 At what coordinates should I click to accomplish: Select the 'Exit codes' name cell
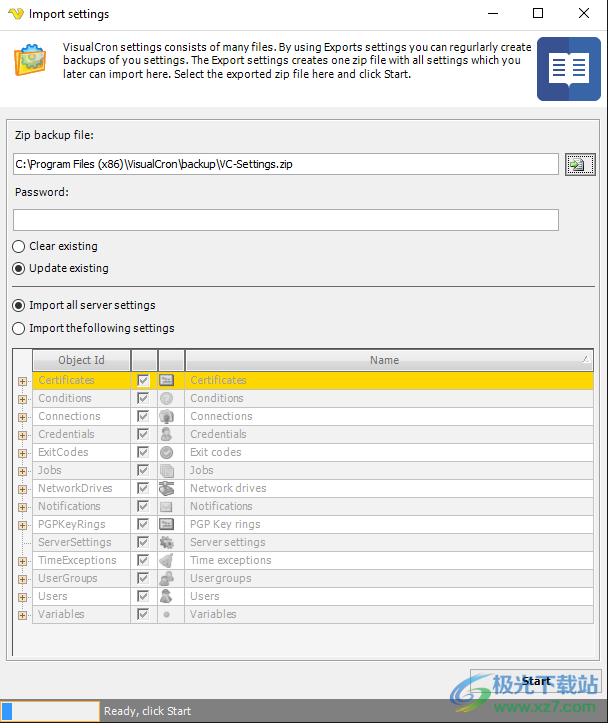[389, 452]
